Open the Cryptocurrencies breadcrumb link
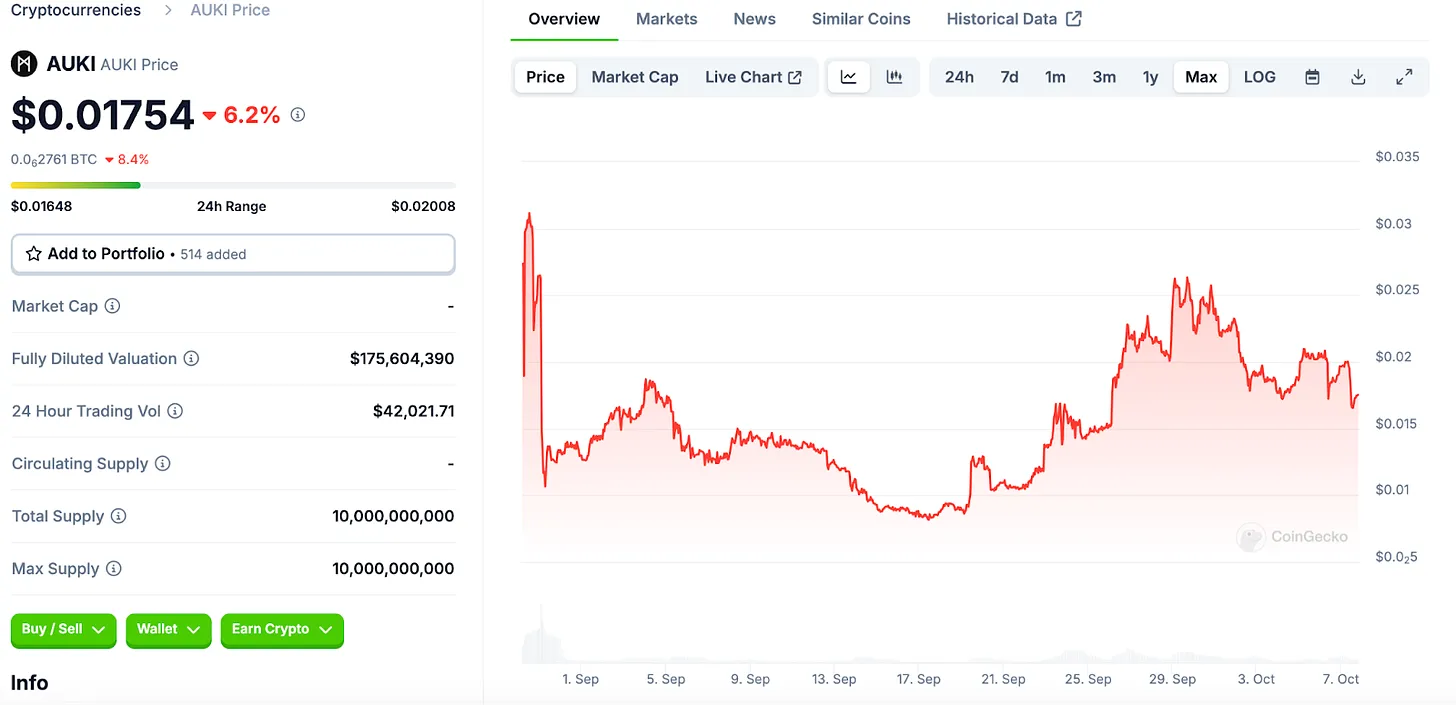The width and height of the screenshot is (1456, 705). [x=76, y=10]
